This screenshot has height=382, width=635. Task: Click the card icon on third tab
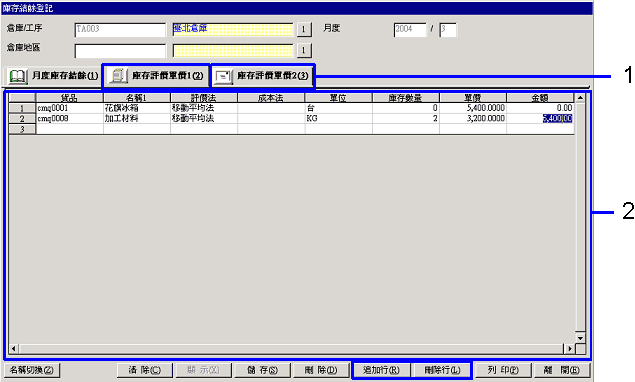pyautogui.click(x=223, y=76)
